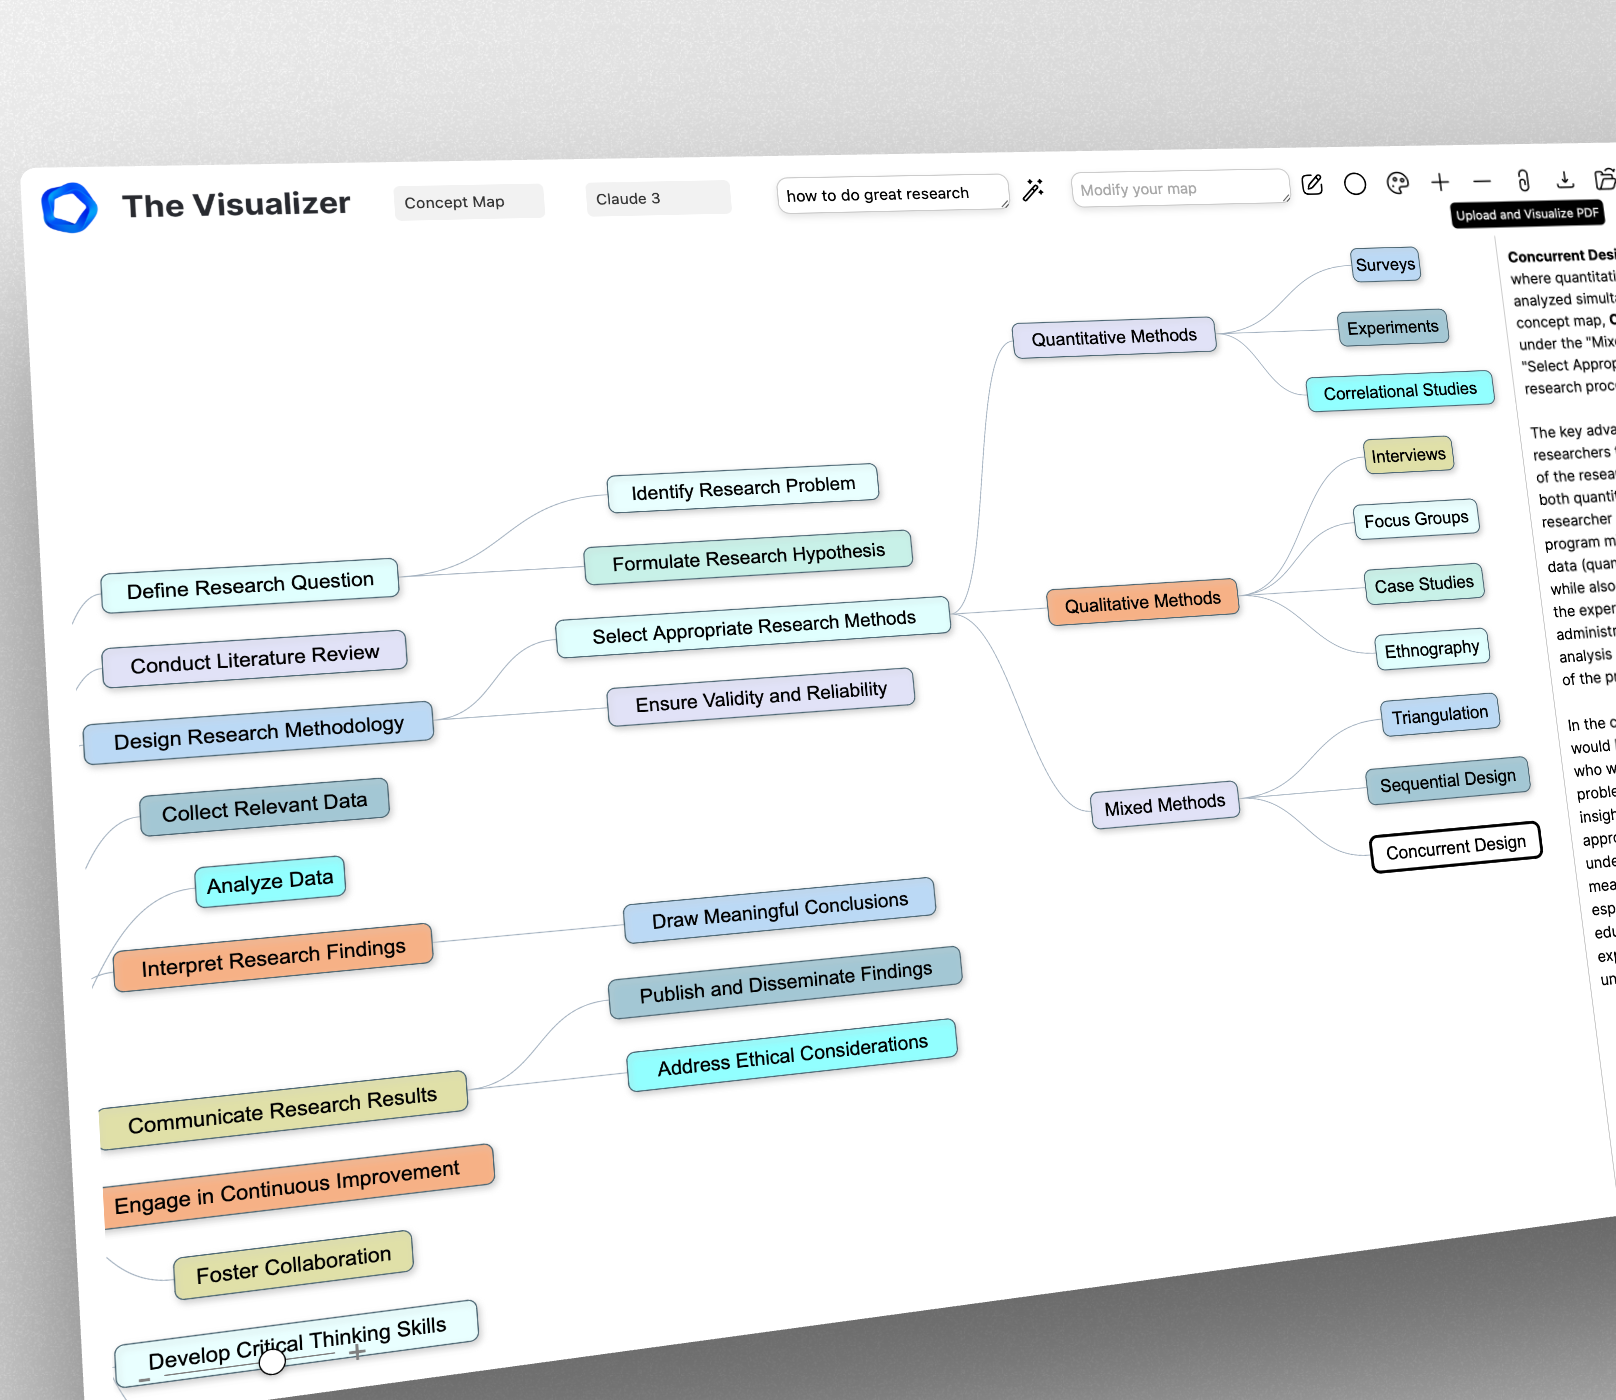The image size is (1616, 1400).
Task: Open saved maps with the folder icon
Action: point(1604,180)
